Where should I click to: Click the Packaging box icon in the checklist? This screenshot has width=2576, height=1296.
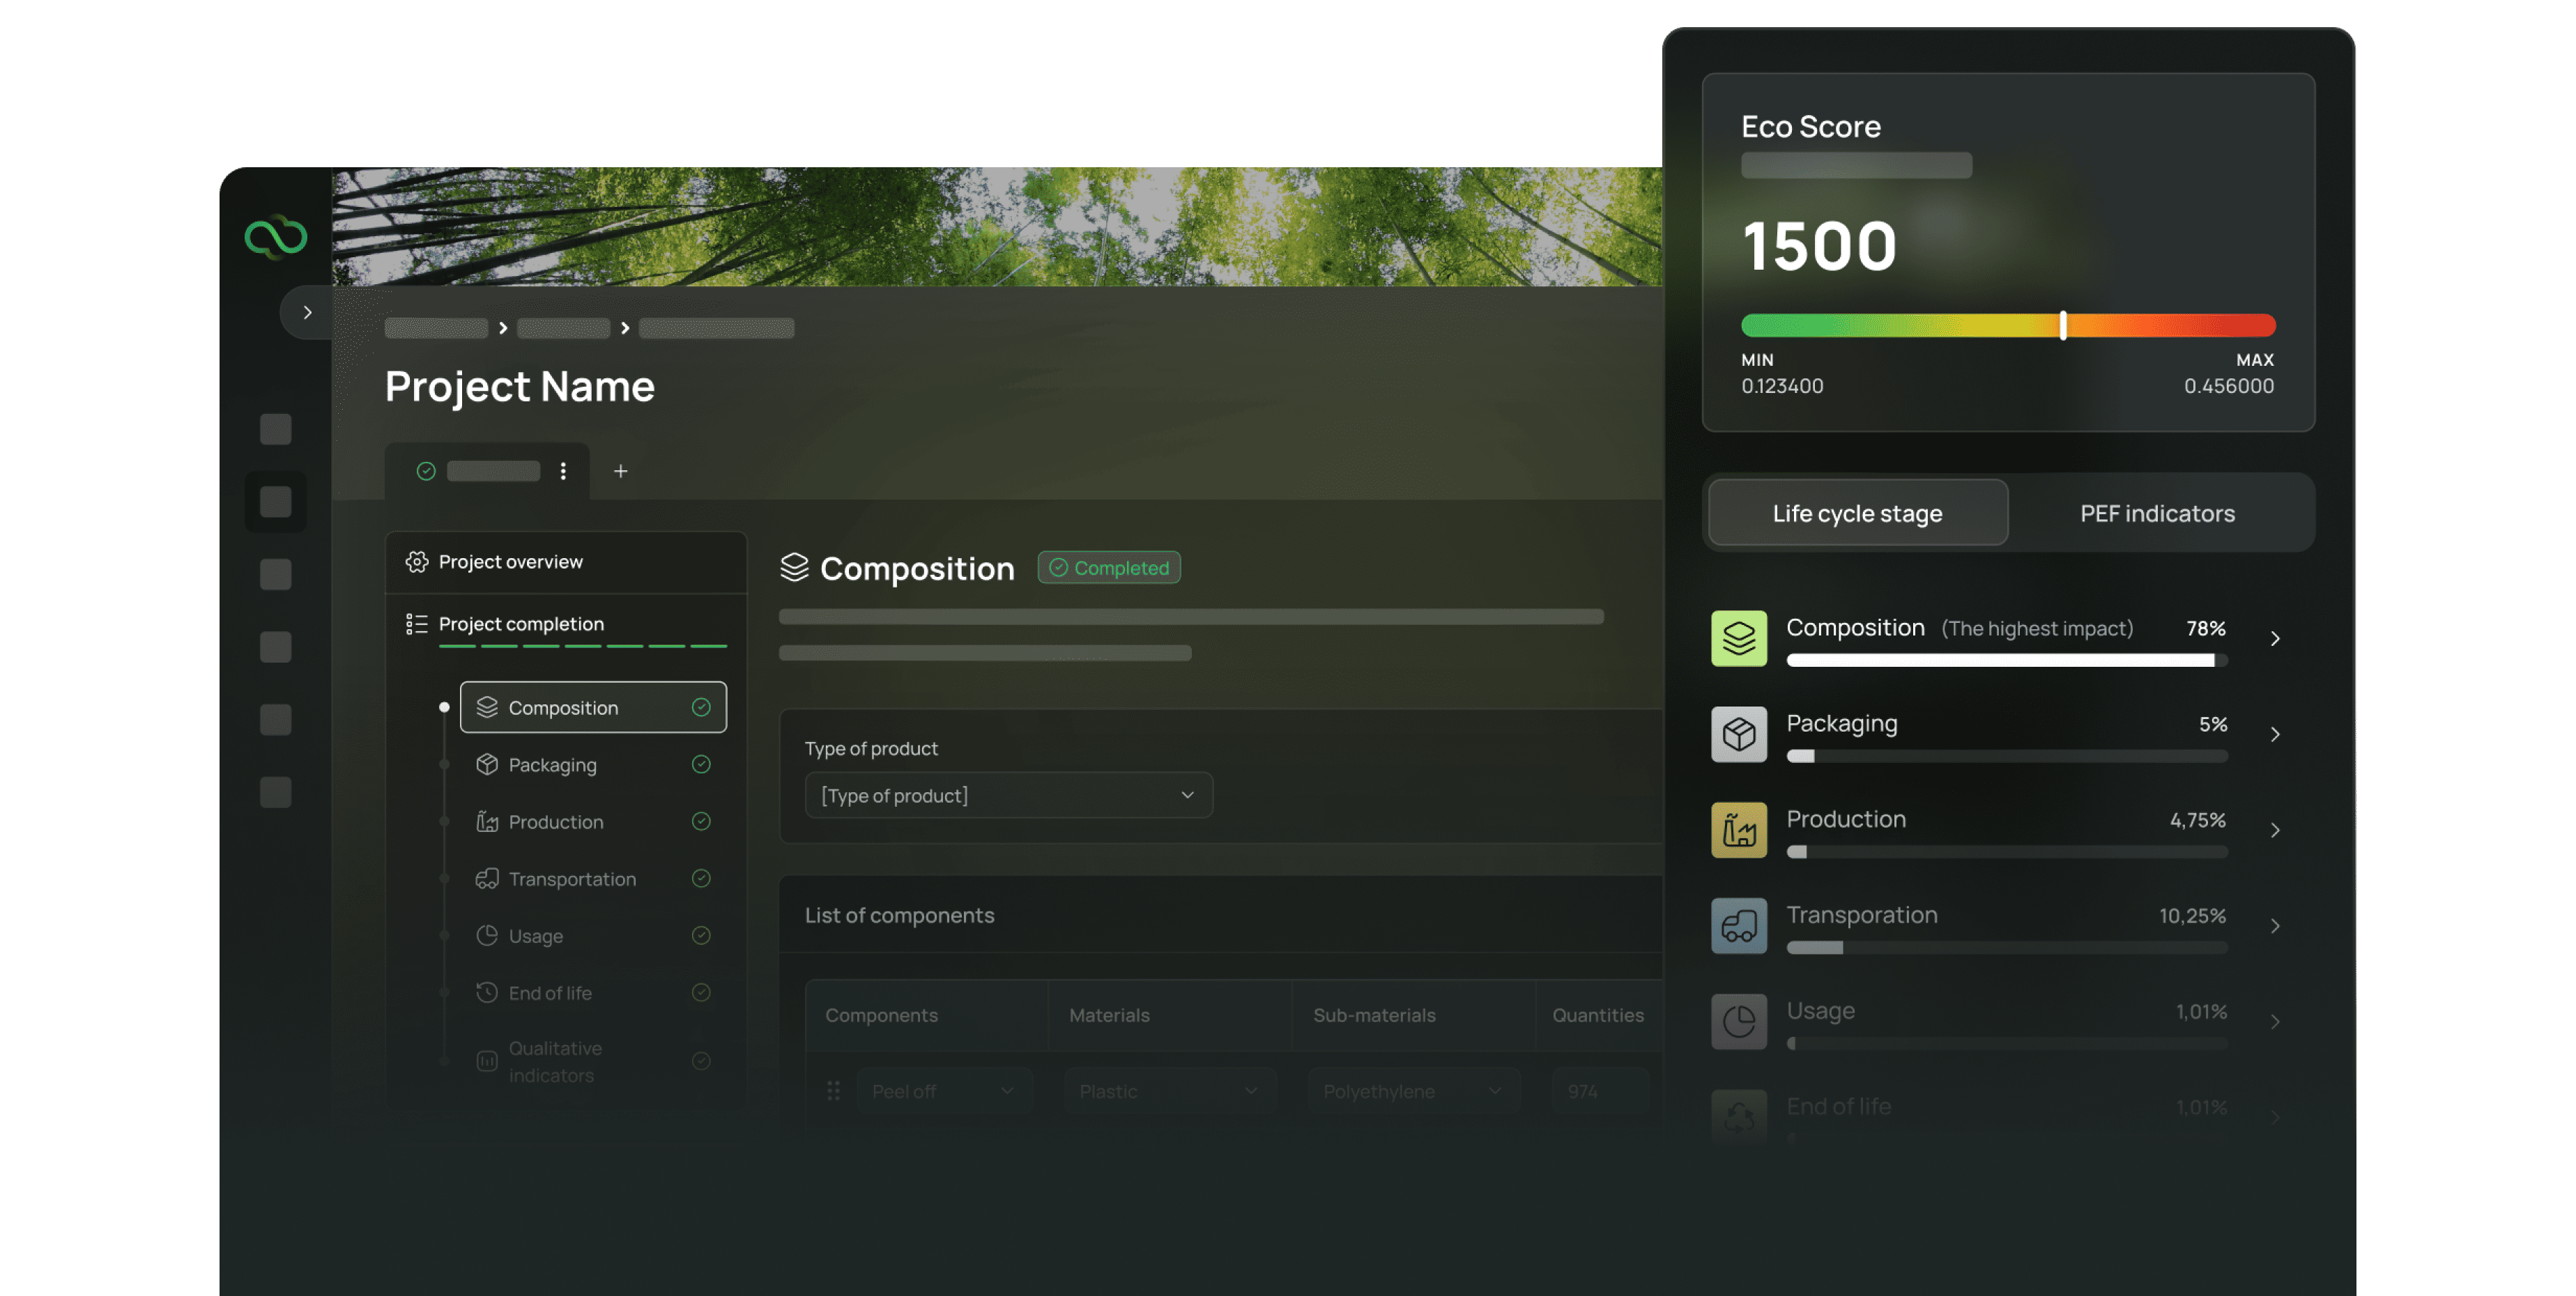[x=487, y=764]
